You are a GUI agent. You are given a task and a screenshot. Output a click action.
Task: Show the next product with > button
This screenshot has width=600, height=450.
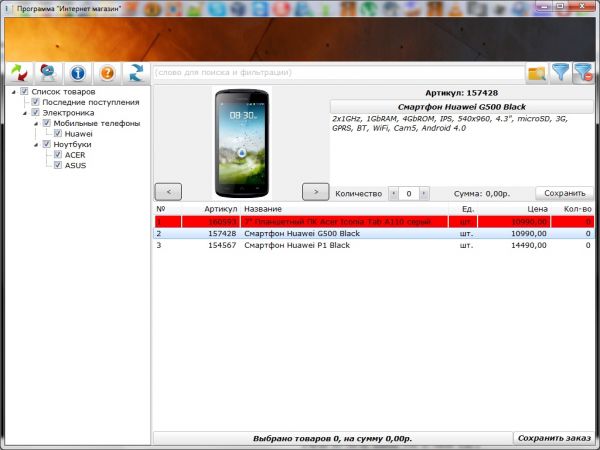[316, 192]
